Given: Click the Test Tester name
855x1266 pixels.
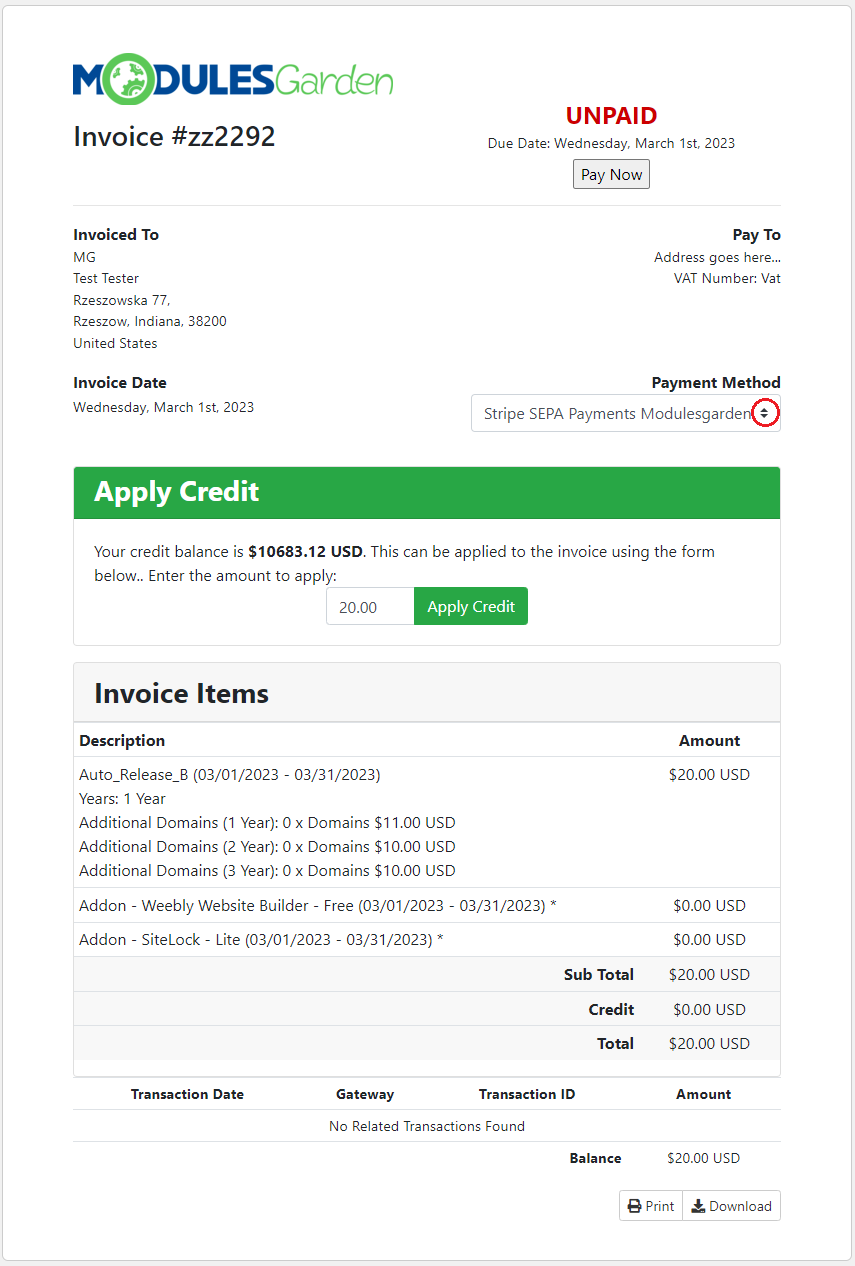Looking at the screenshot, I should (x=106, y=278).
